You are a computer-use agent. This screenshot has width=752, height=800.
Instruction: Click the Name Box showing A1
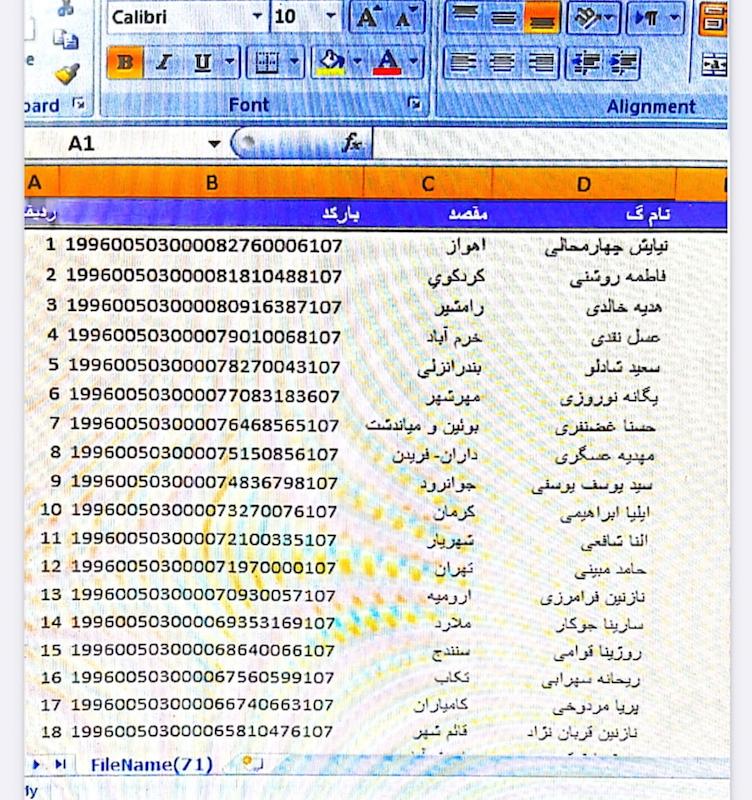(x=115, y=143)
